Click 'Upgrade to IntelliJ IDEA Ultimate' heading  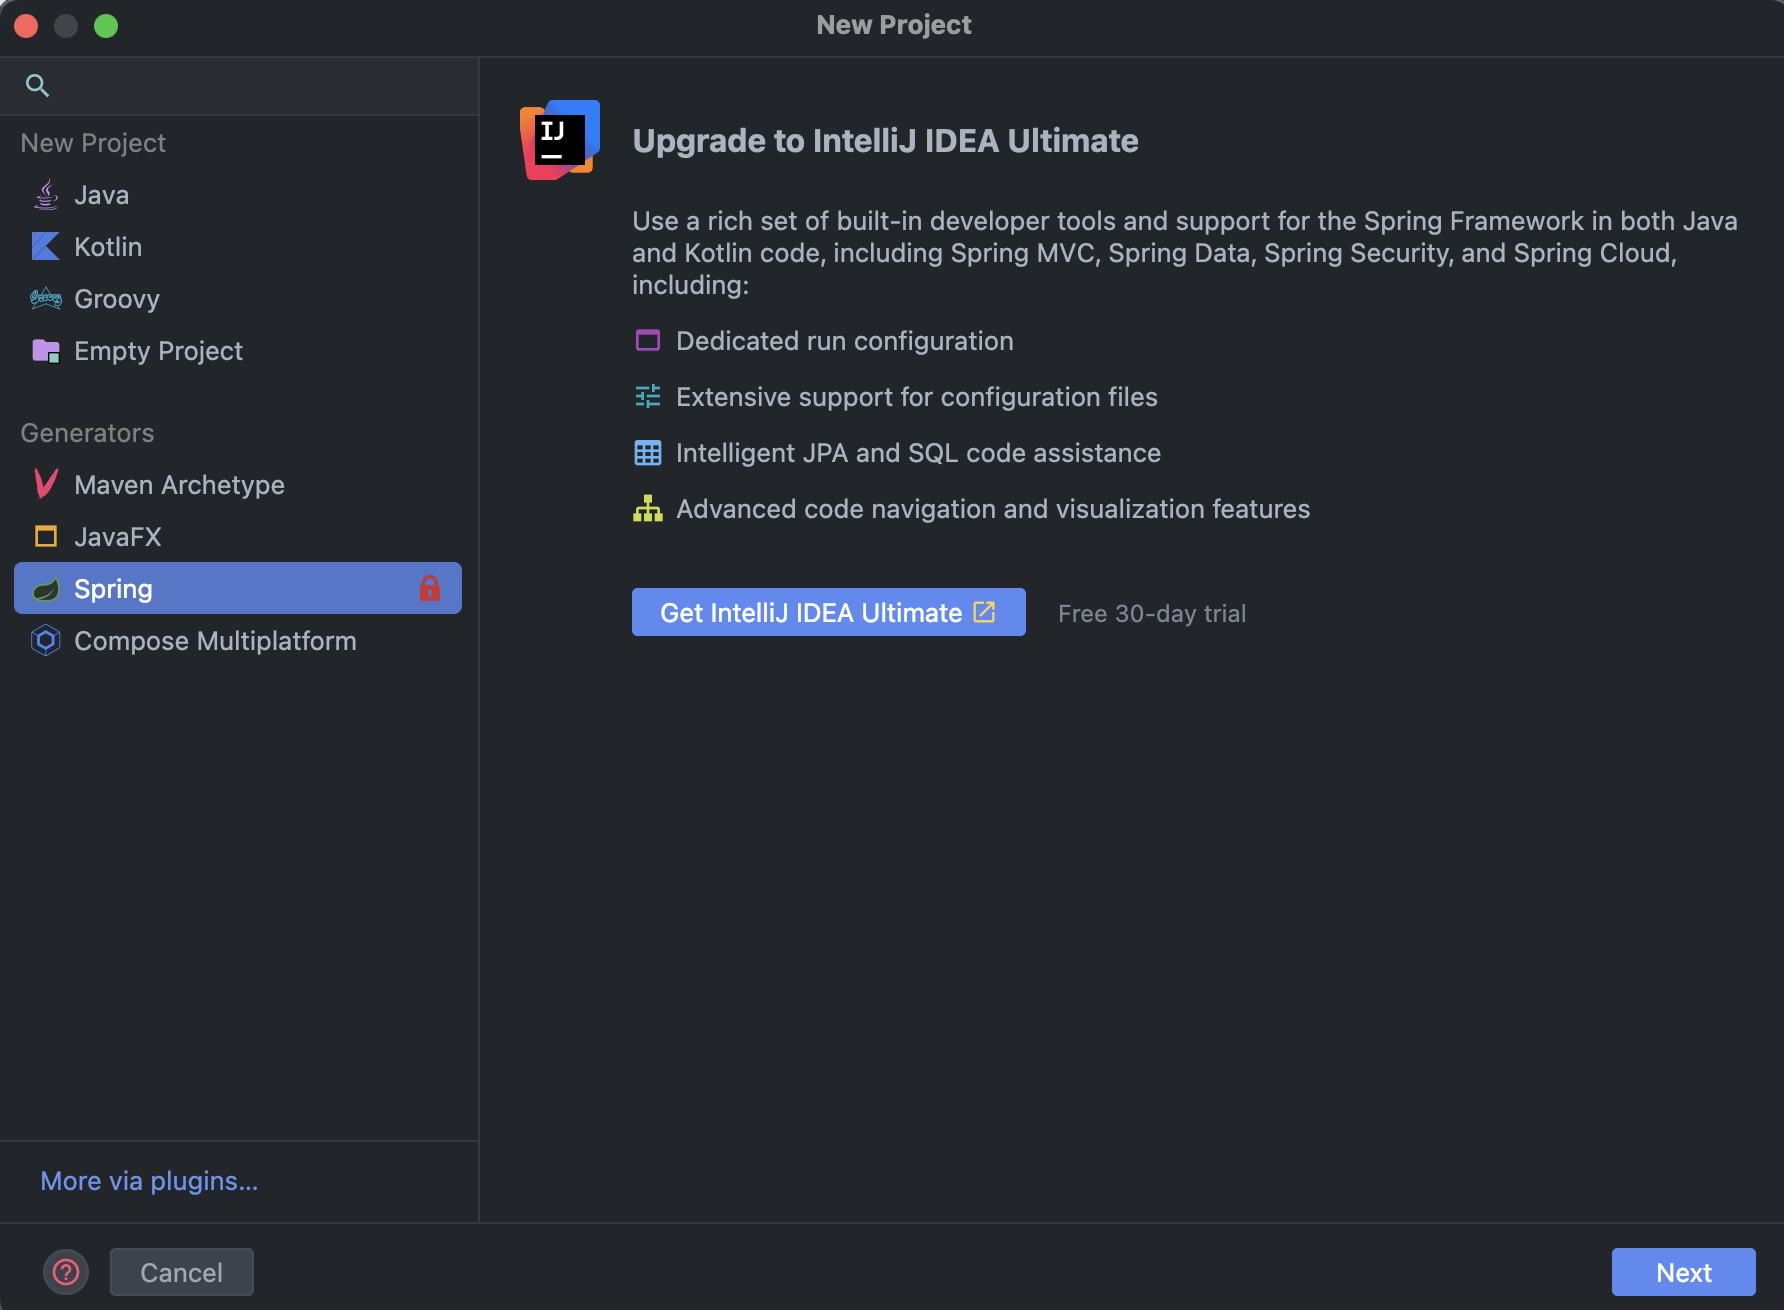pos(885,141)
